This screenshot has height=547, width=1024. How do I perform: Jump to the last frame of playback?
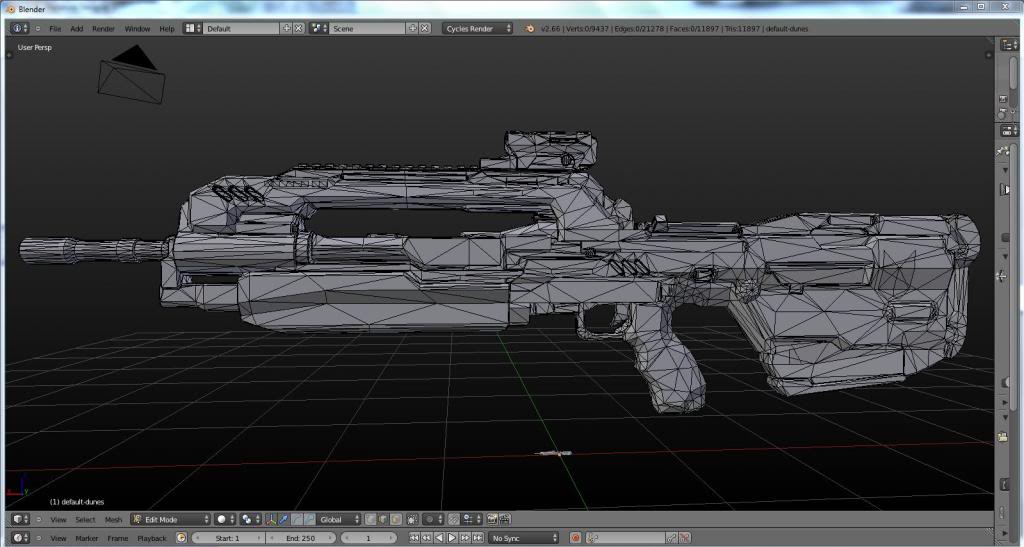[x=476, y=538]
